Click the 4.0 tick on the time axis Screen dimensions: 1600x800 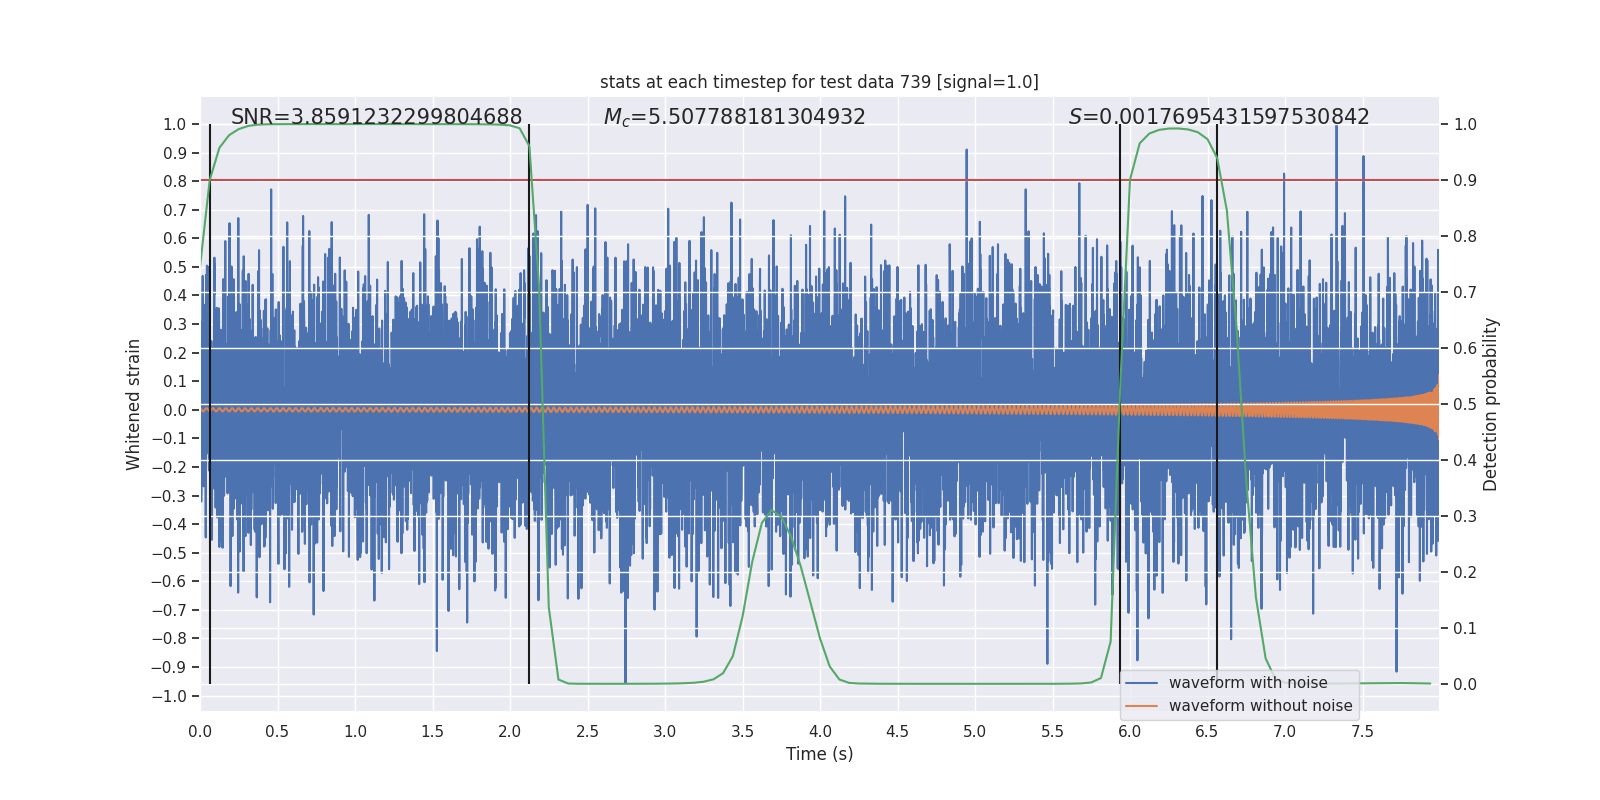pyautogui.click(x=820, y=731)
